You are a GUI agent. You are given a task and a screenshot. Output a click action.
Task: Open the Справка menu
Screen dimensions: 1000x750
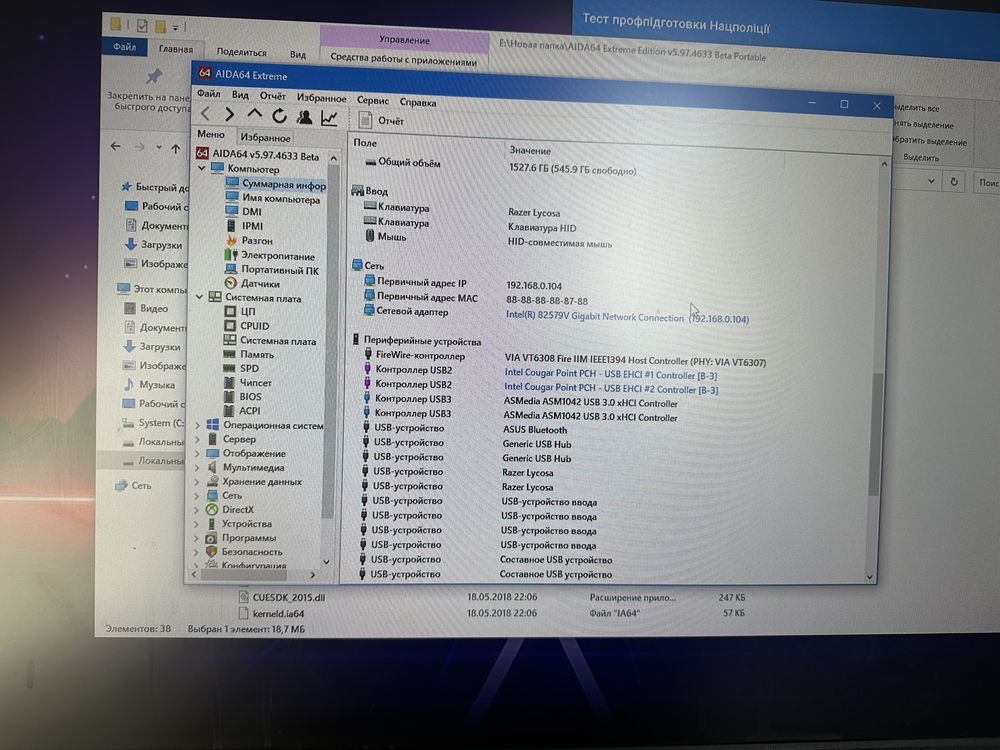(x=418, y=102)
